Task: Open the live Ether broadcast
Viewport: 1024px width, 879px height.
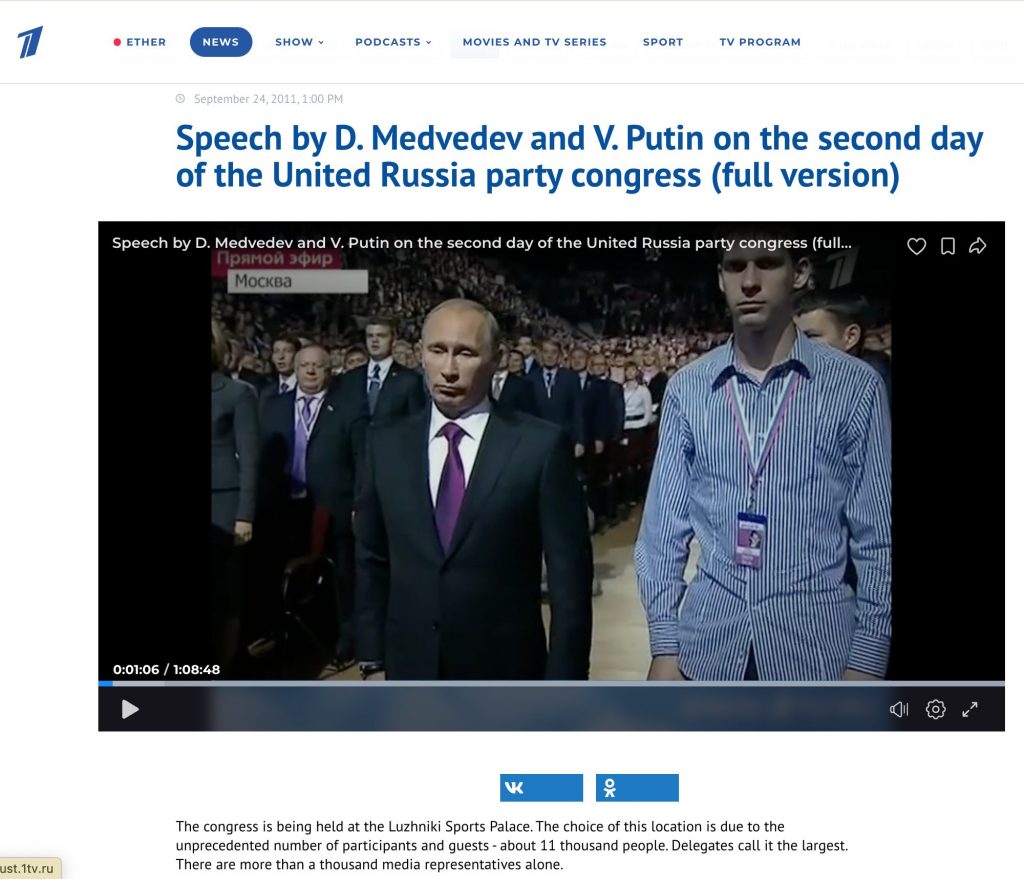Action: tap(140, 42)
